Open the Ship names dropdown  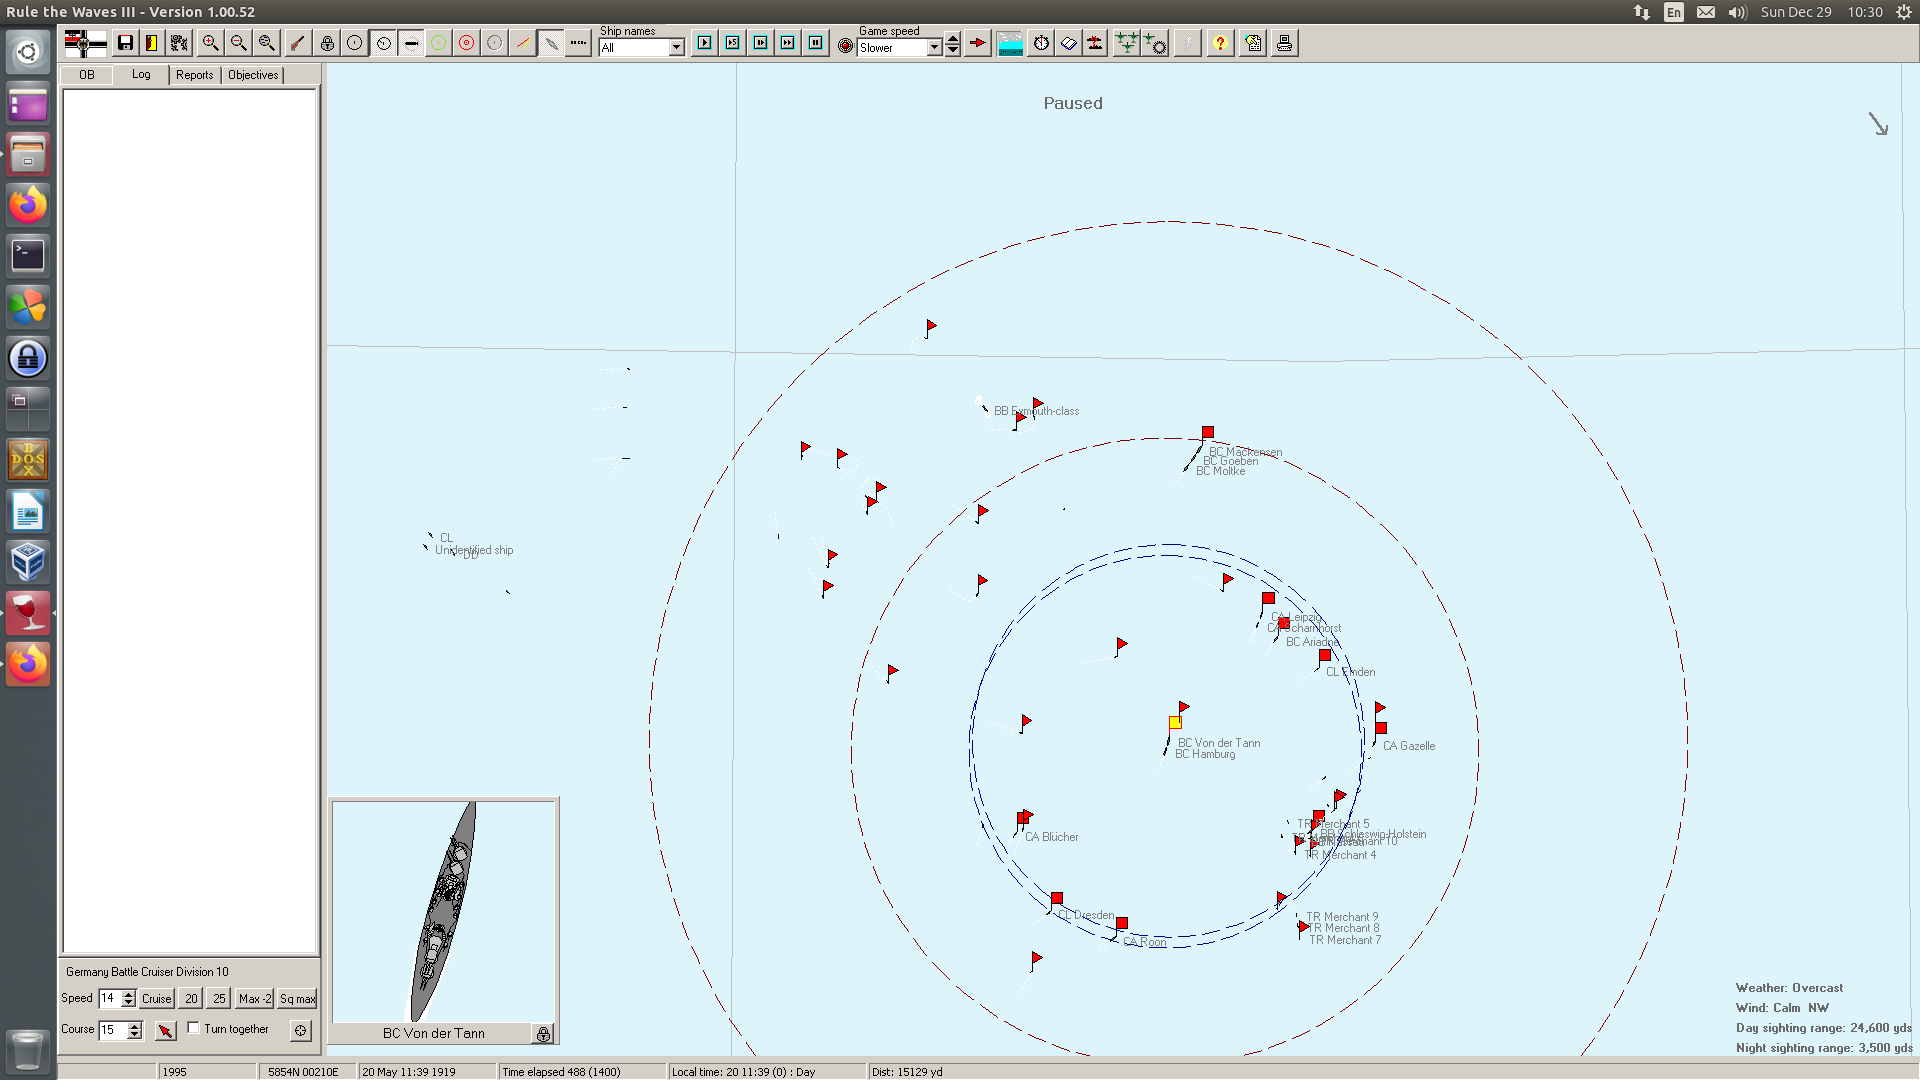point(677,47)
